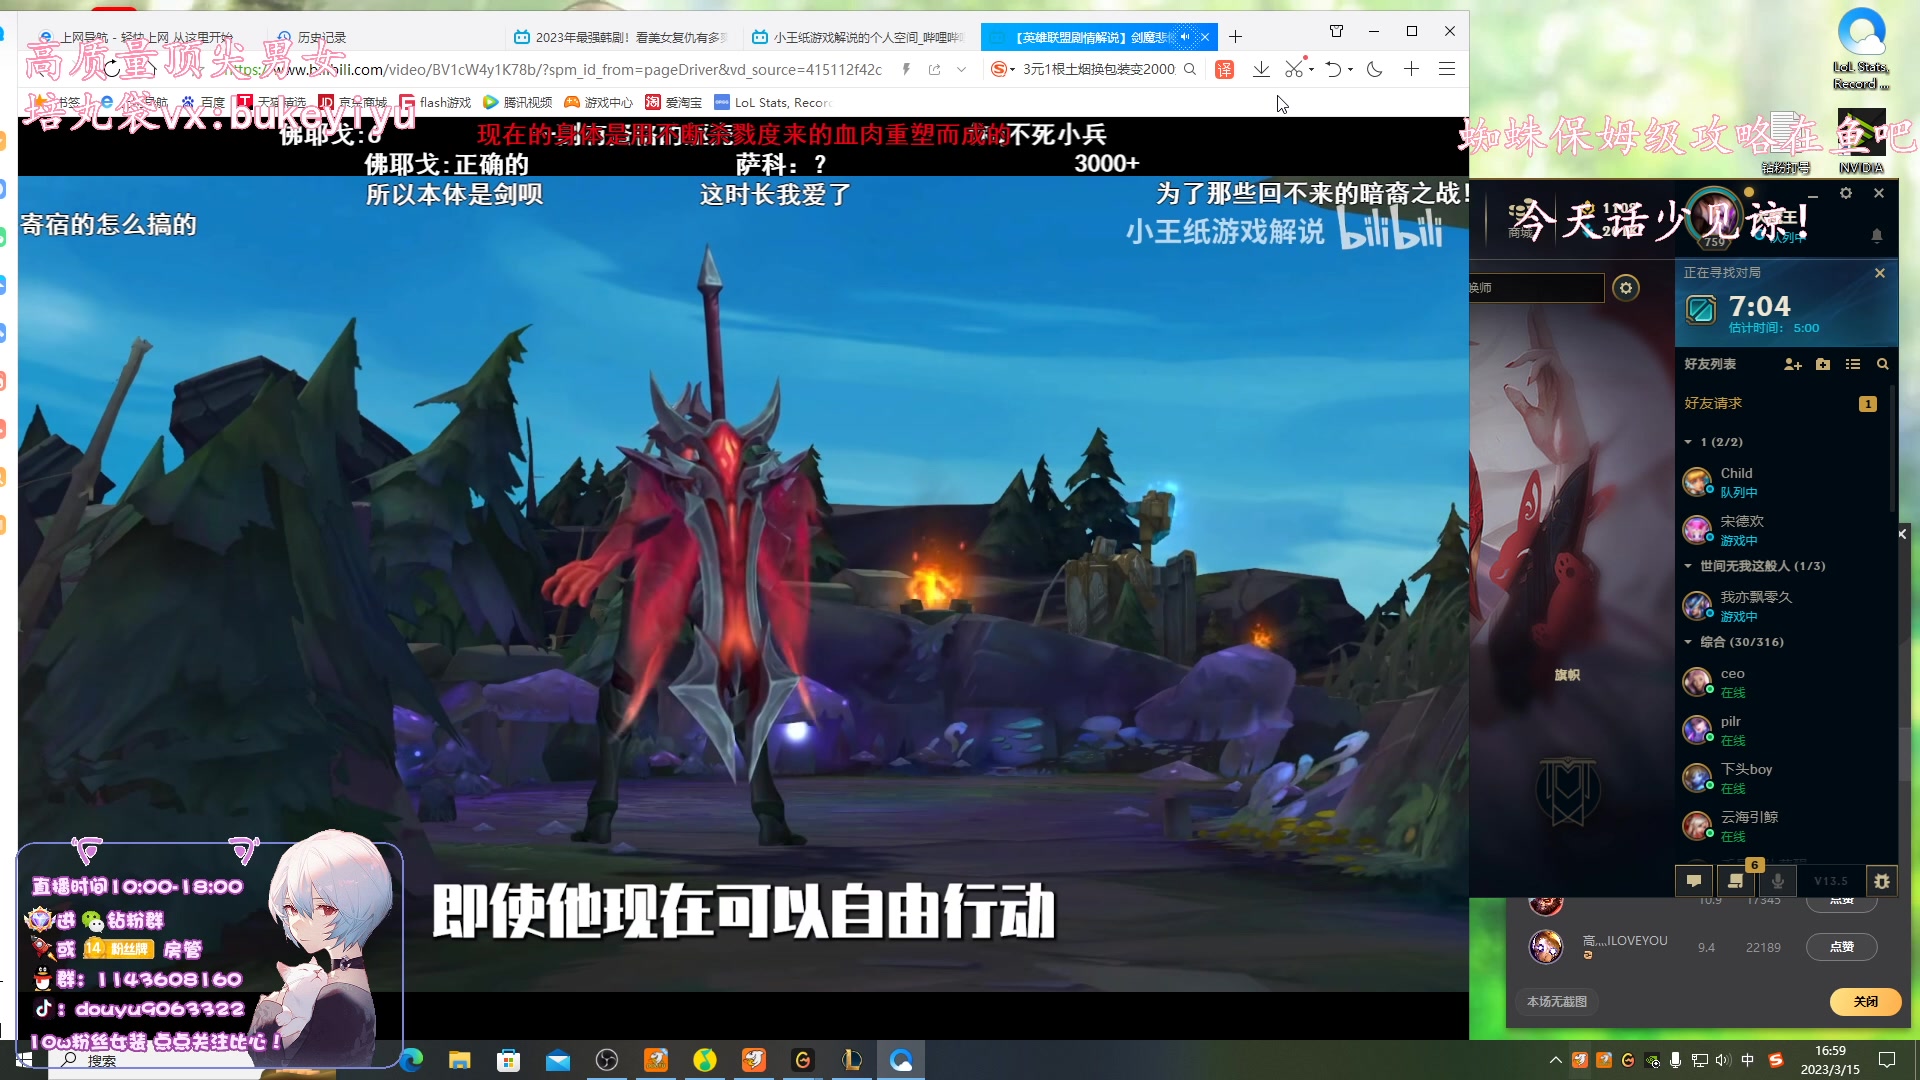This screenshot has width=1920, height=1080.
Task: Open the chat speech bubble icon
Action: [x=1694, y=881]
